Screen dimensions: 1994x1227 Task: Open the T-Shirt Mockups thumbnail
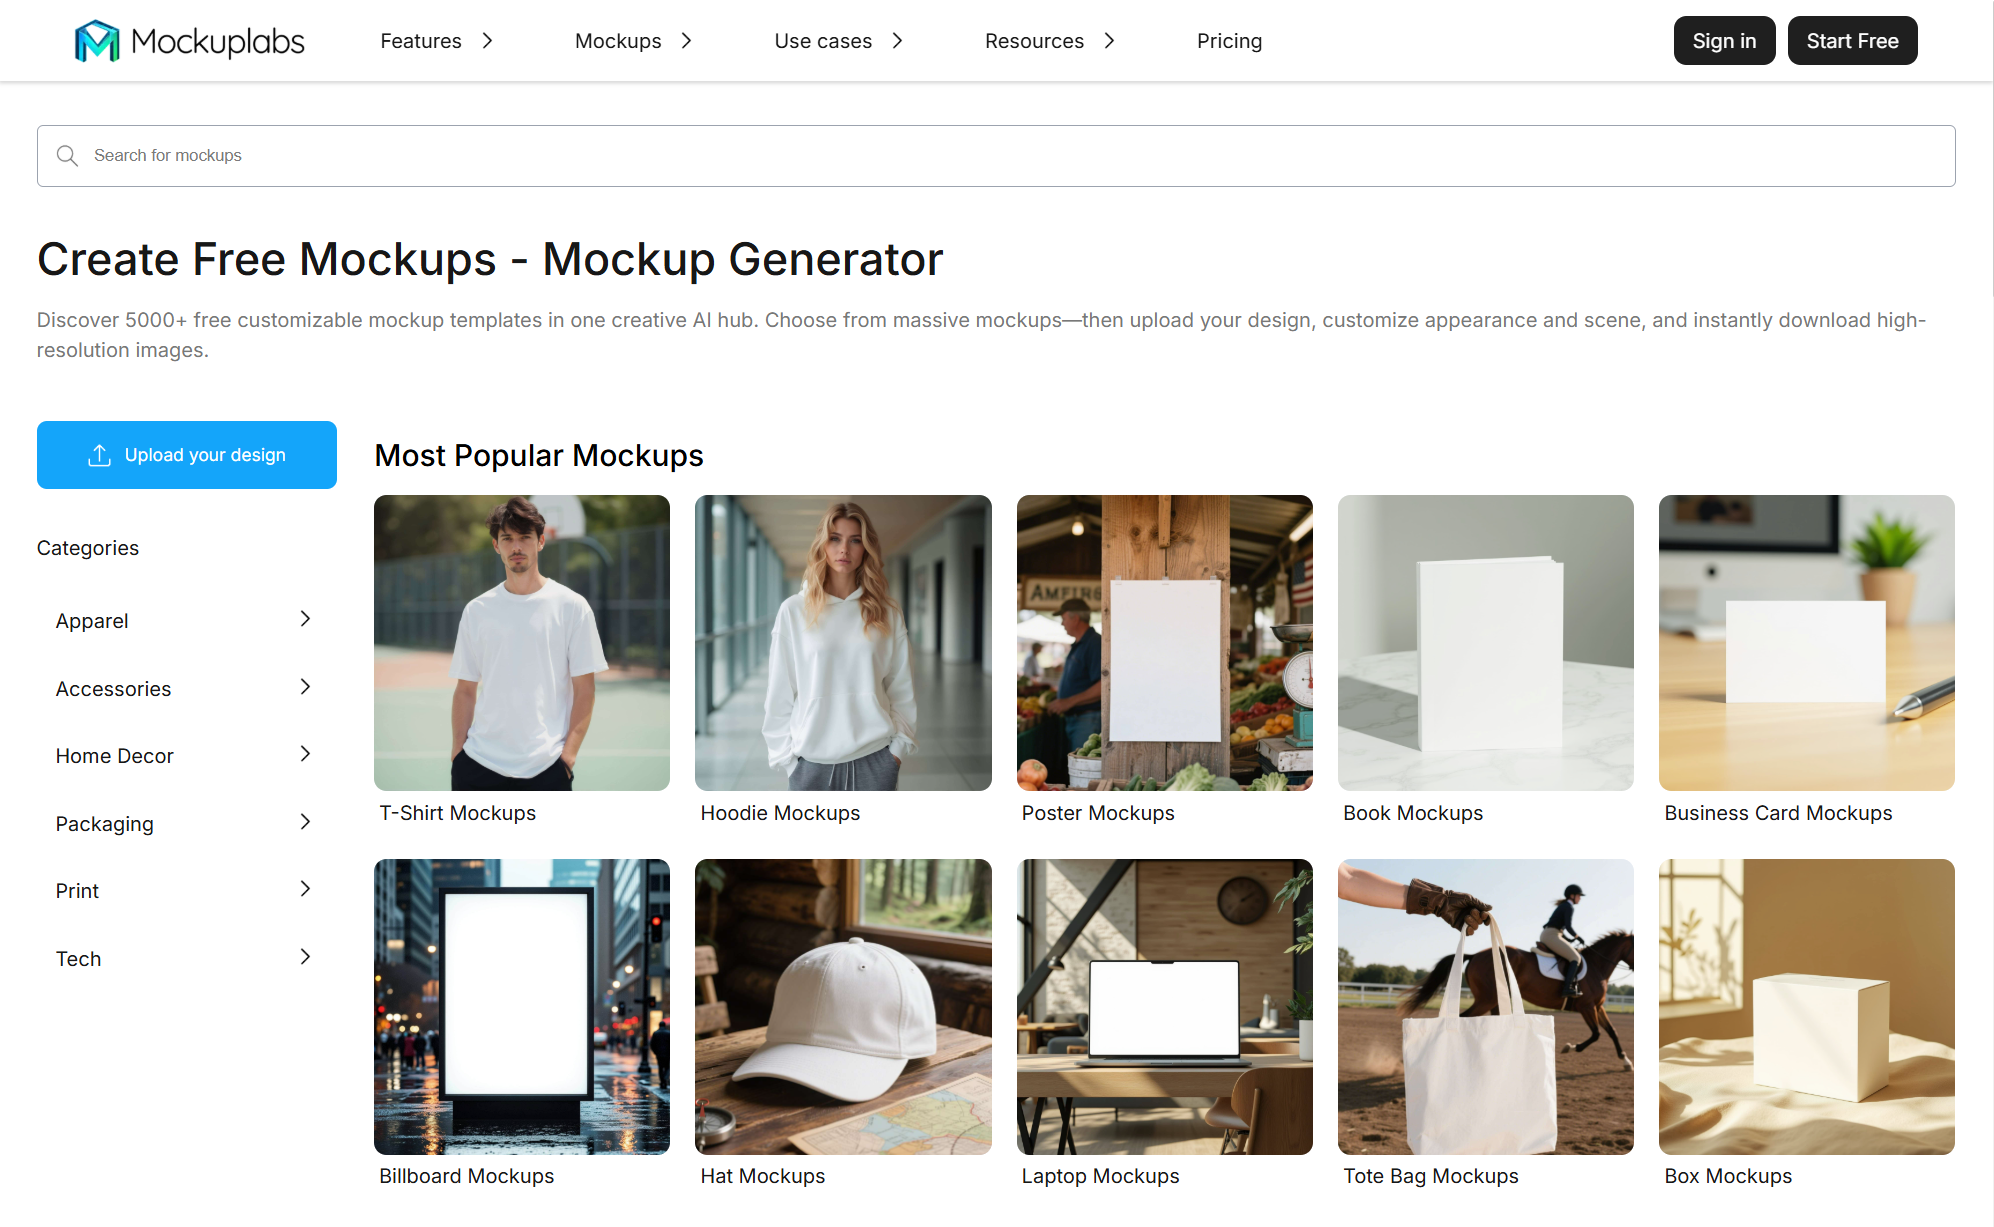[x=522, y=643]
